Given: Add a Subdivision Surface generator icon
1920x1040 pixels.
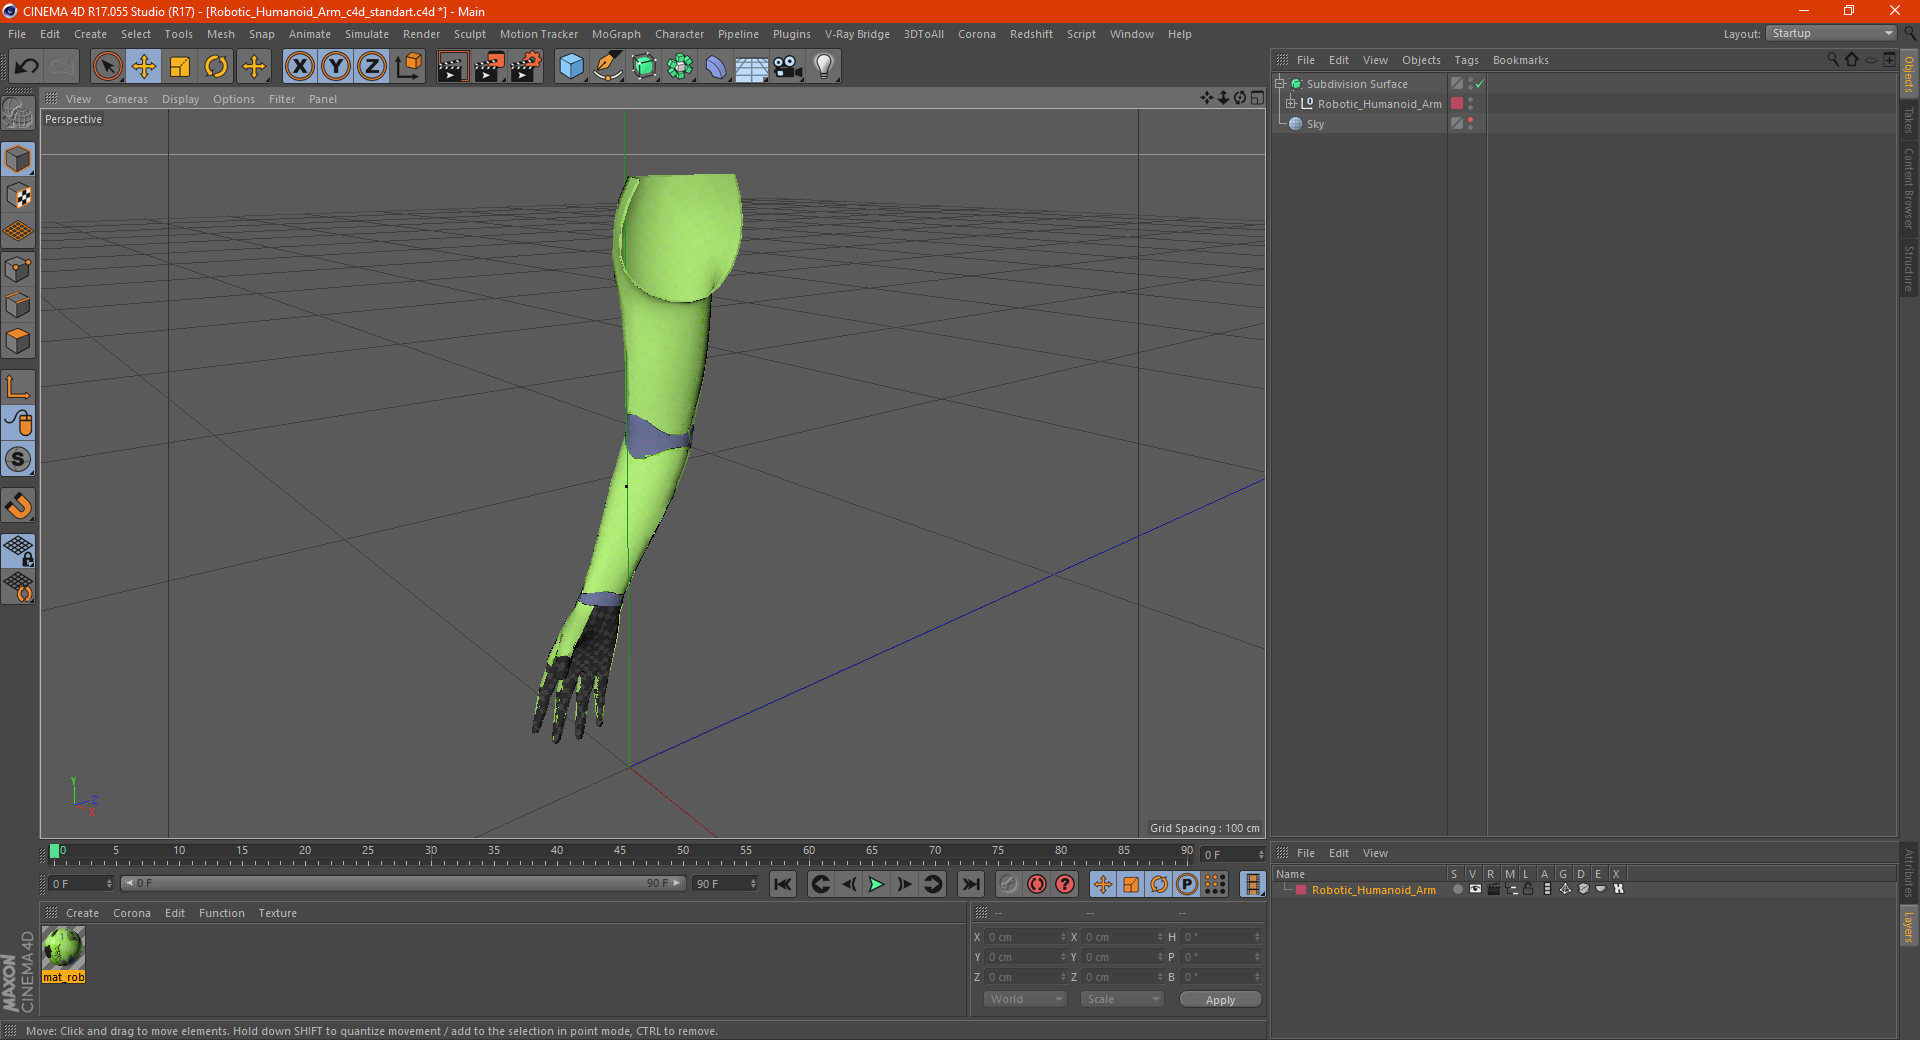Looking at the screenshot, I should (x=644, y=67).
